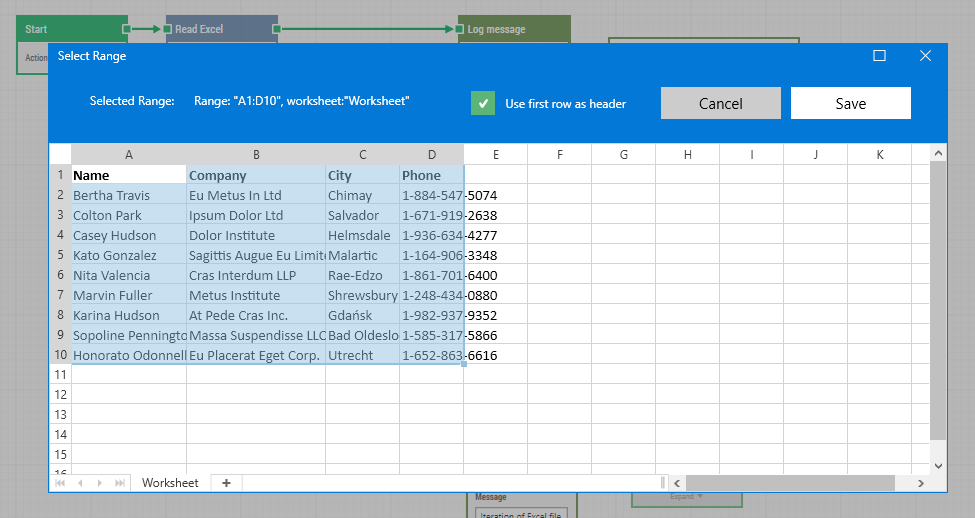Select the Eu Placerat Eget Corp. cell
This screenshot has height=518, width=975.
(256, 355)
